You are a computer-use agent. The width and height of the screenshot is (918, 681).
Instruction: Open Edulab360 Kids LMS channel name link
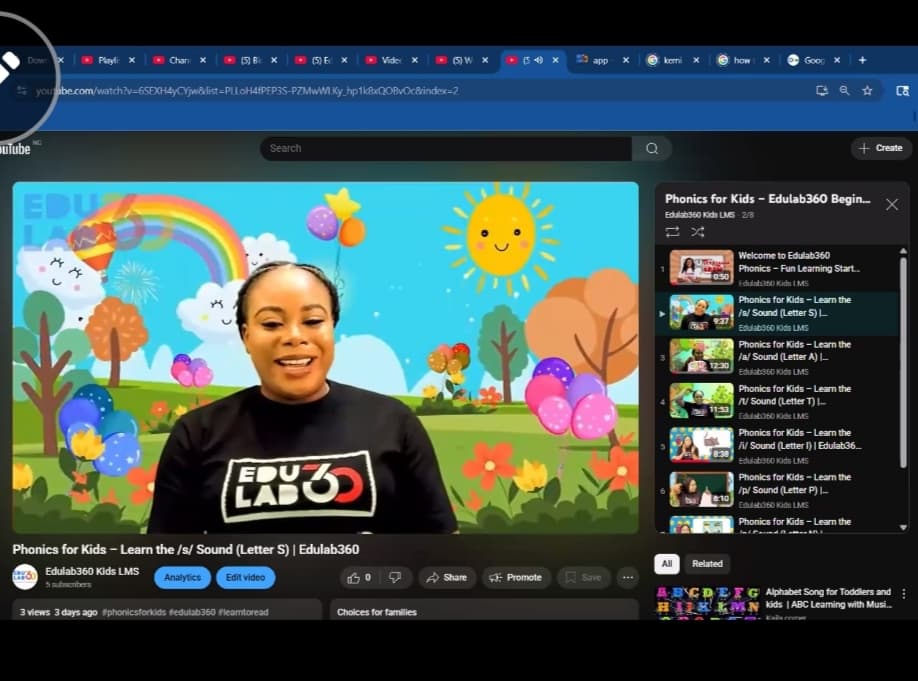click(93, 571)
